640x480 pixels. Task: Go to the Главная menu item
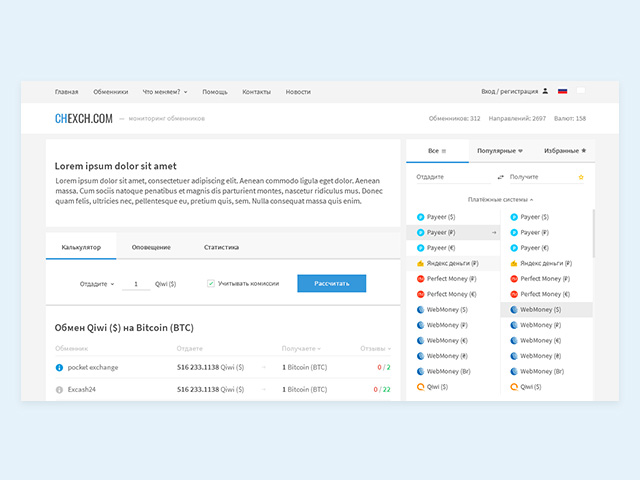point(67,92)
